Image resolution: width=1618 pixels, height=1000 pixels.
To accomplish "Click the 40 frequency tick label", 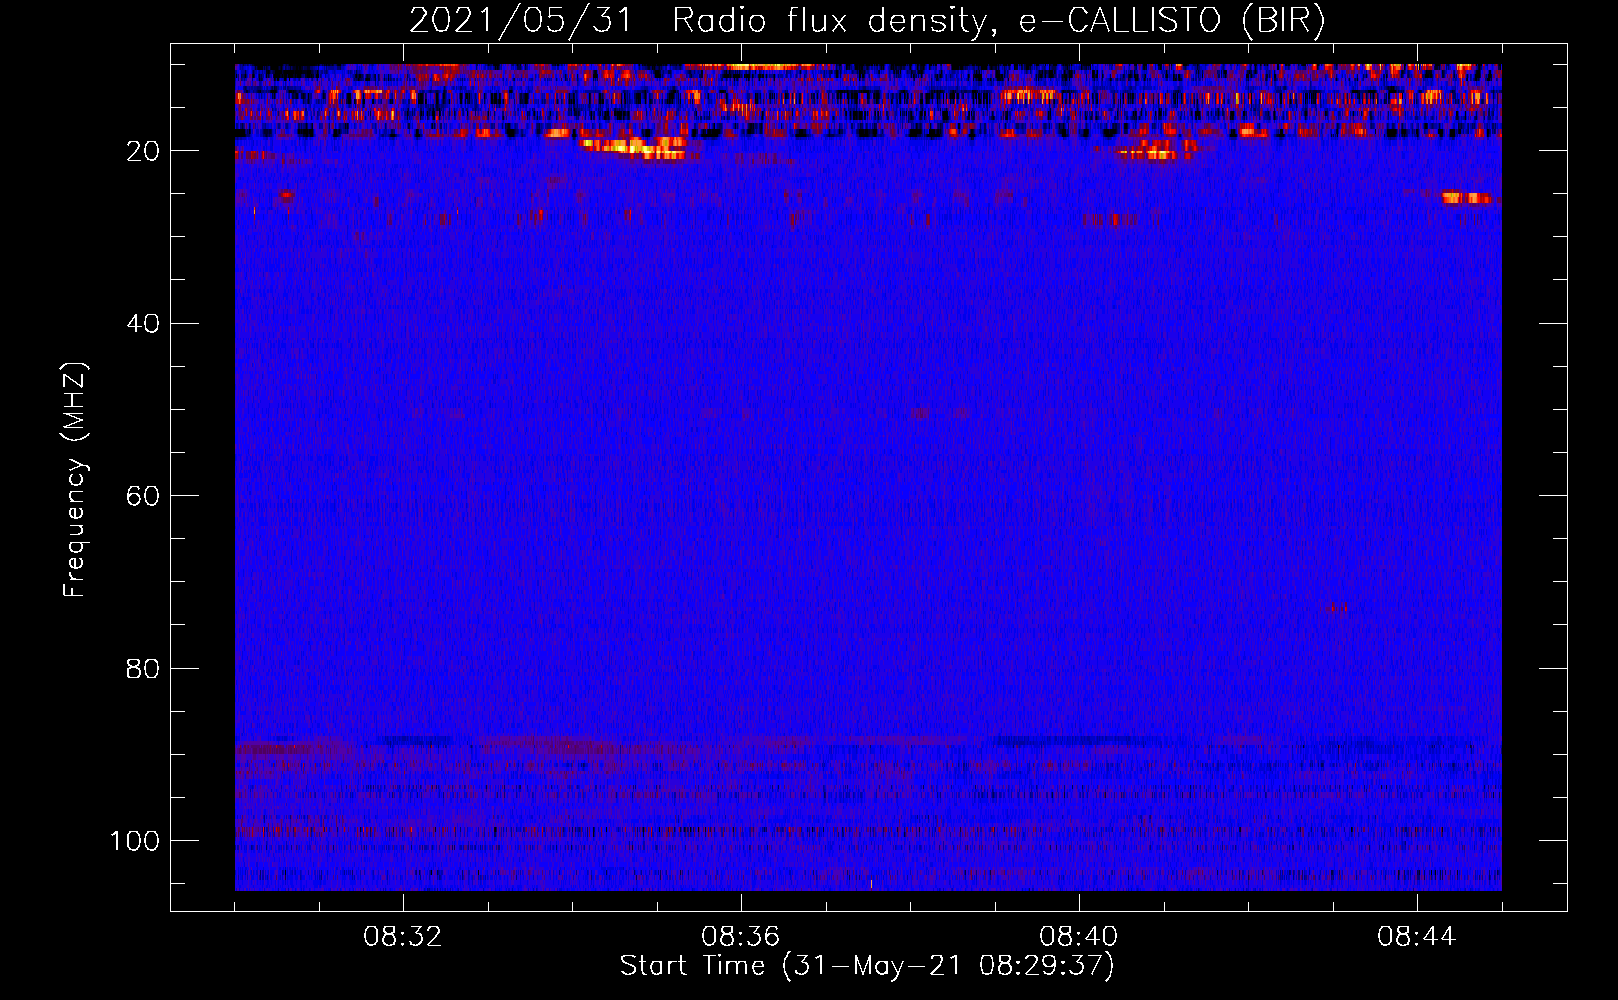I will point(144,324).
